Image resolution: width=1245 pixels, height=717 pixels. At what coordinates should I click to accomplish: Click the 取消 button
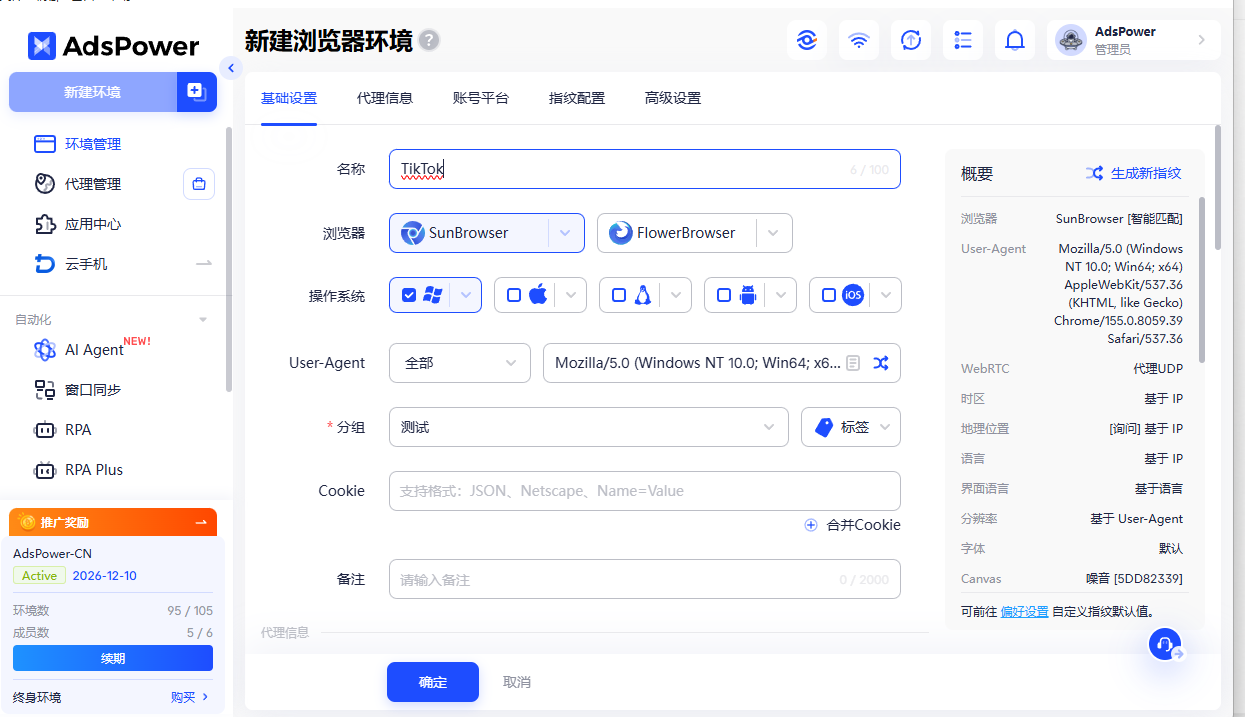(517, 682)
